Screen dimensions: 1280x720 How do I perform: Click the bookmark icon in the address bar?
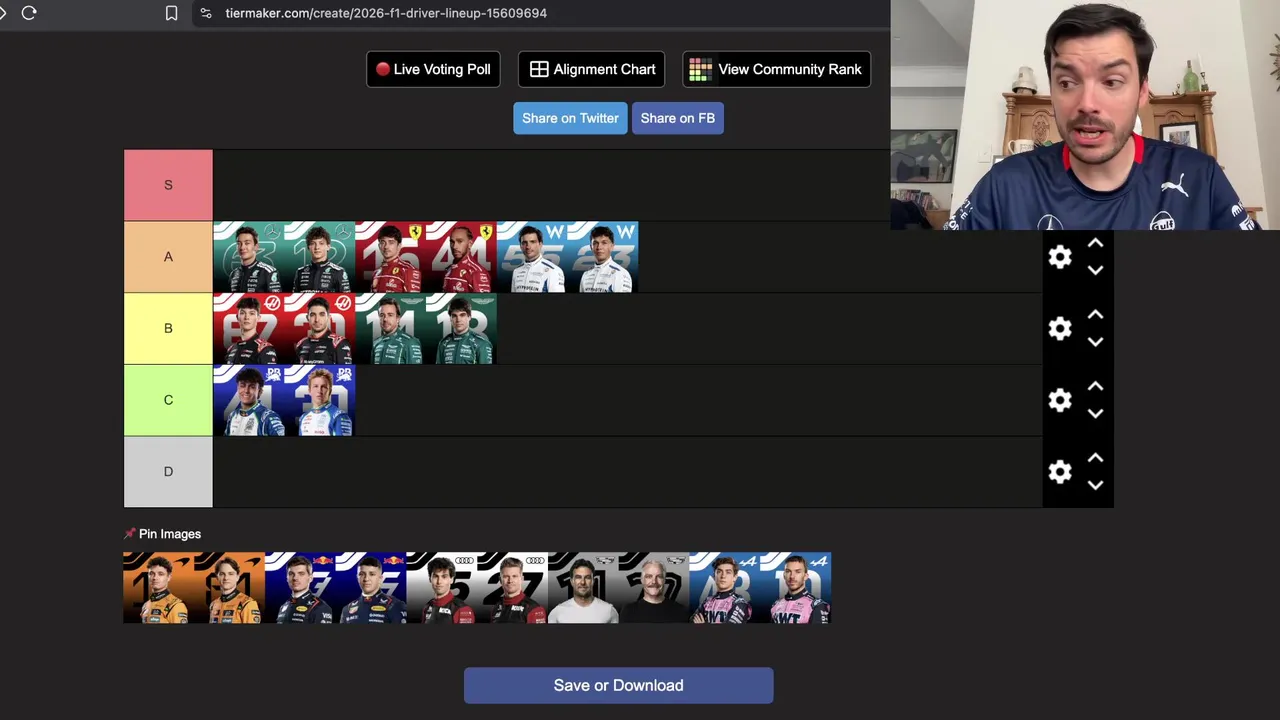point(172,13)
